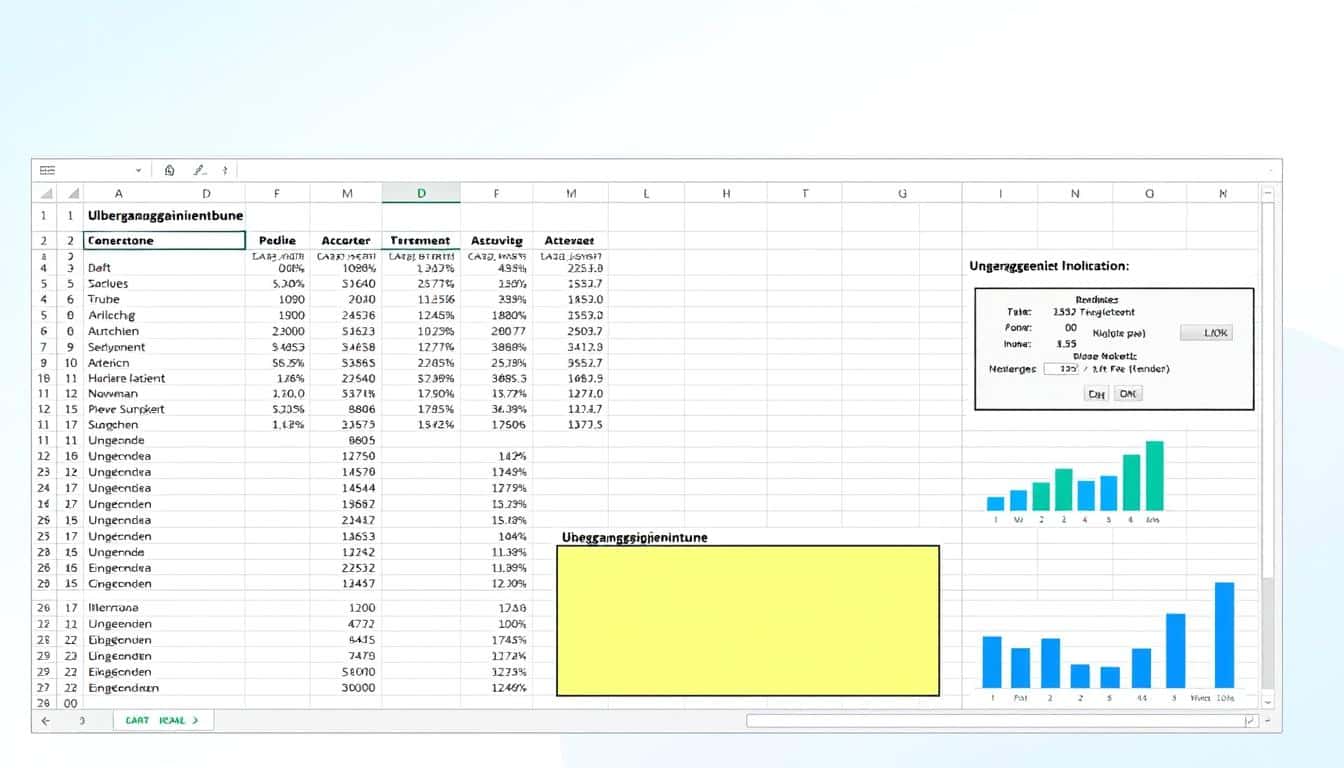
Task: Select the Nowman row label
Action: (x=111, y=394)
